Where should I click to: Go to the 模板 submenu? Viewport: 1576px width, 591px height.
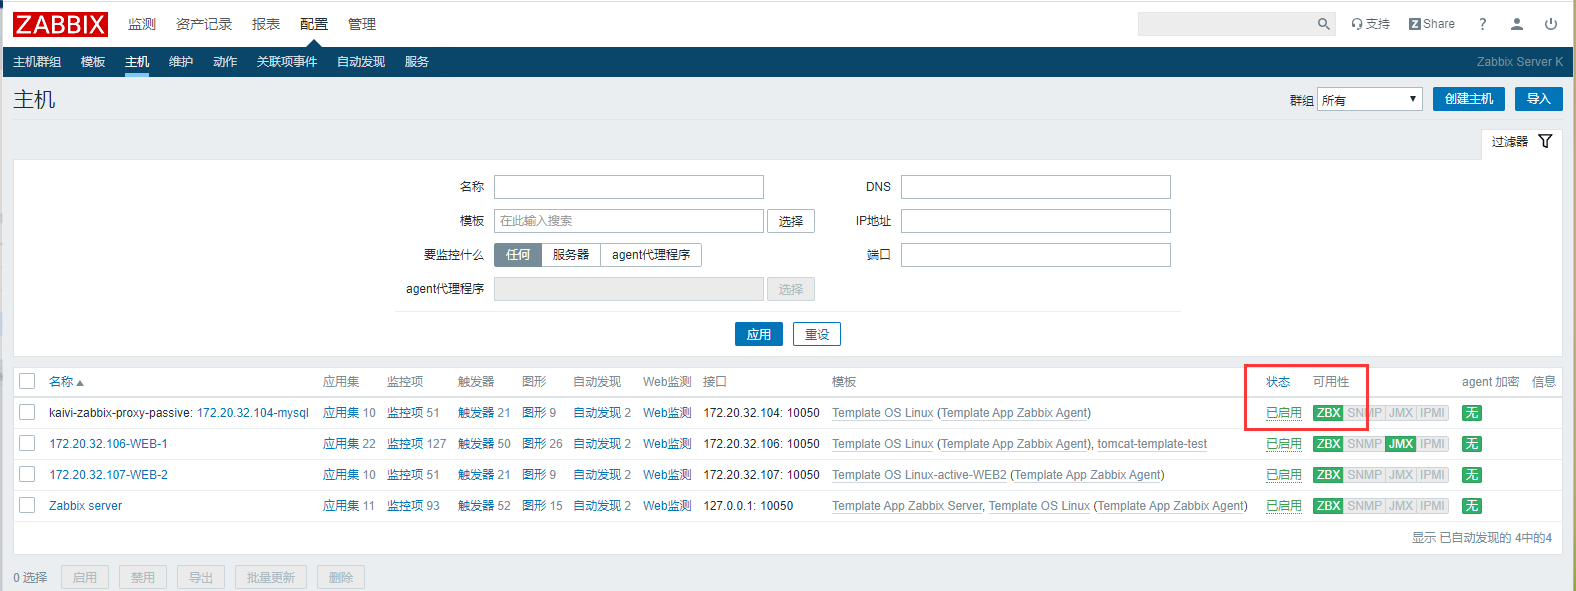[x=93, y=62]
